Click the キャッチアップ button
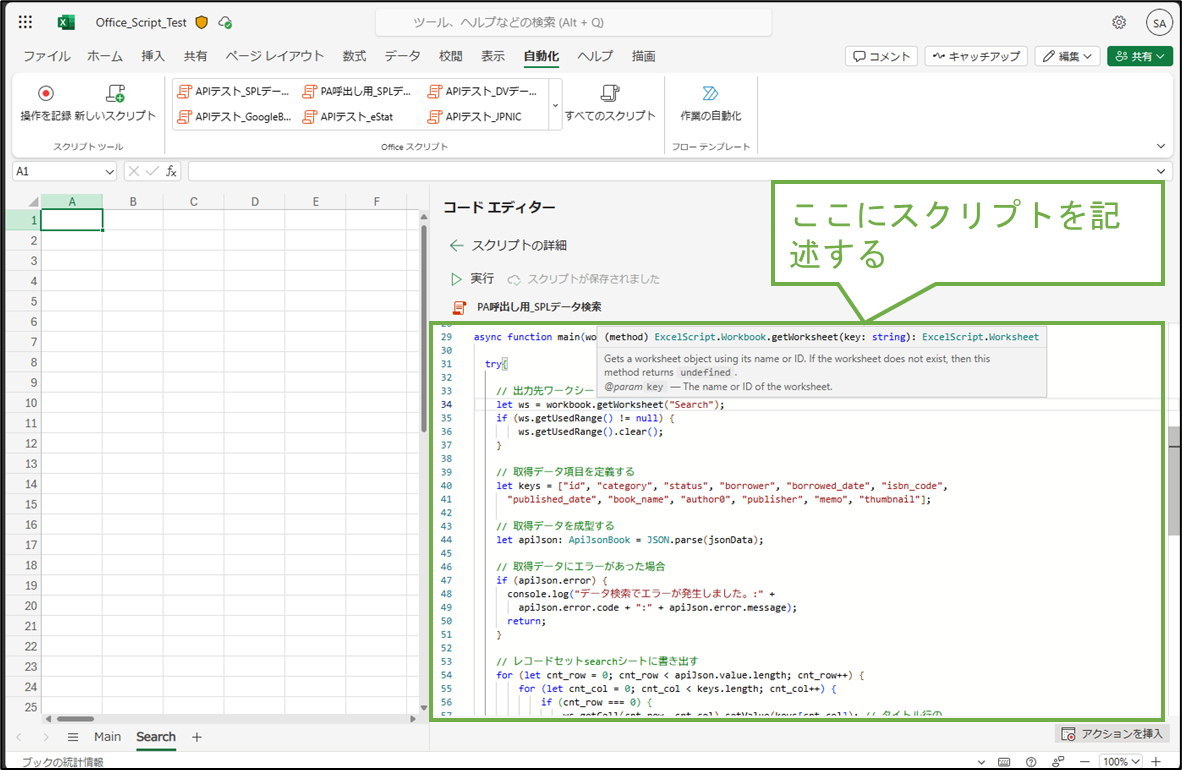 [976, 57]
